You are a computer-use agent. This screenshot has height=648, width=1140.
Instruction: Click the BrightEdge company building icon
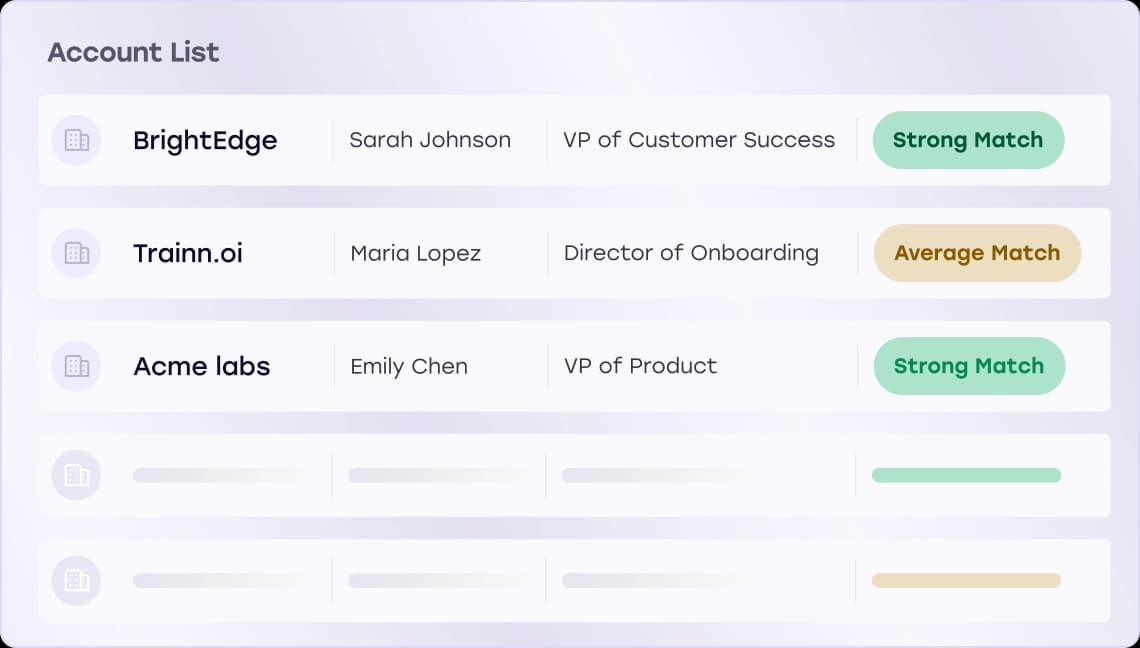76,140
